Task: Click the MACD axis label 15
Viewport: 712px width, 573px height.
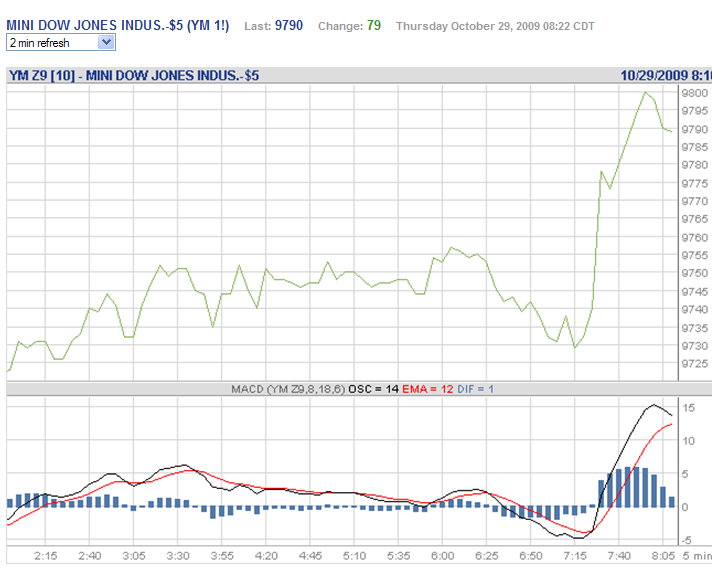Action: [688, 408]
